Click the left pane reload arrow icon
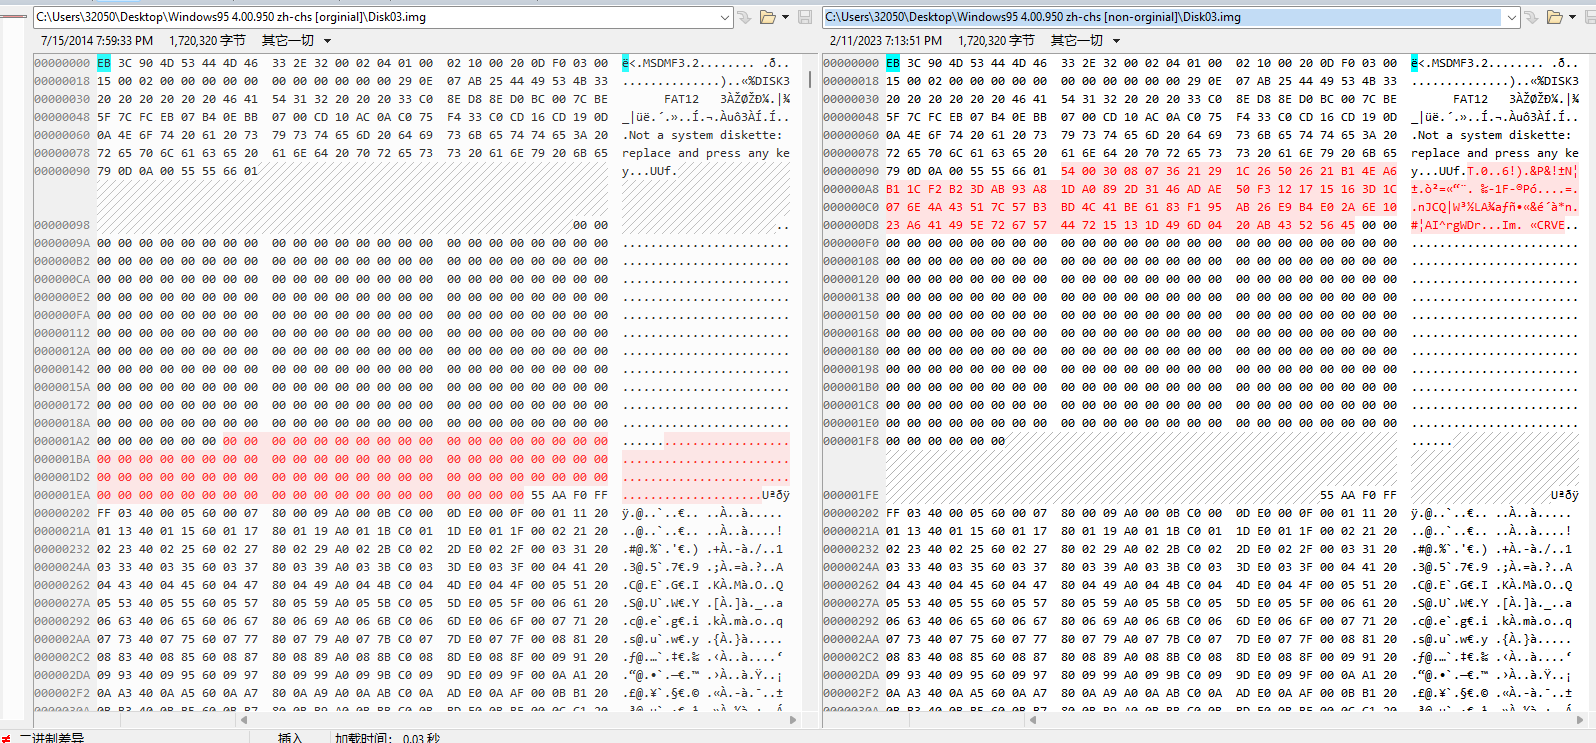Screen dimensions: 1596x743 tap(744, 17)
